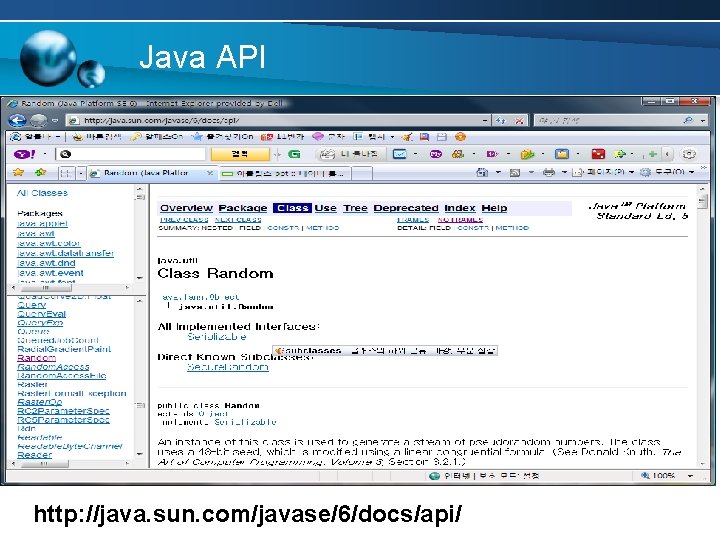The width and height of the screenshot is (720, 540).
Task: Click the NO FRAMES link
Action: (x=460, y=220)
